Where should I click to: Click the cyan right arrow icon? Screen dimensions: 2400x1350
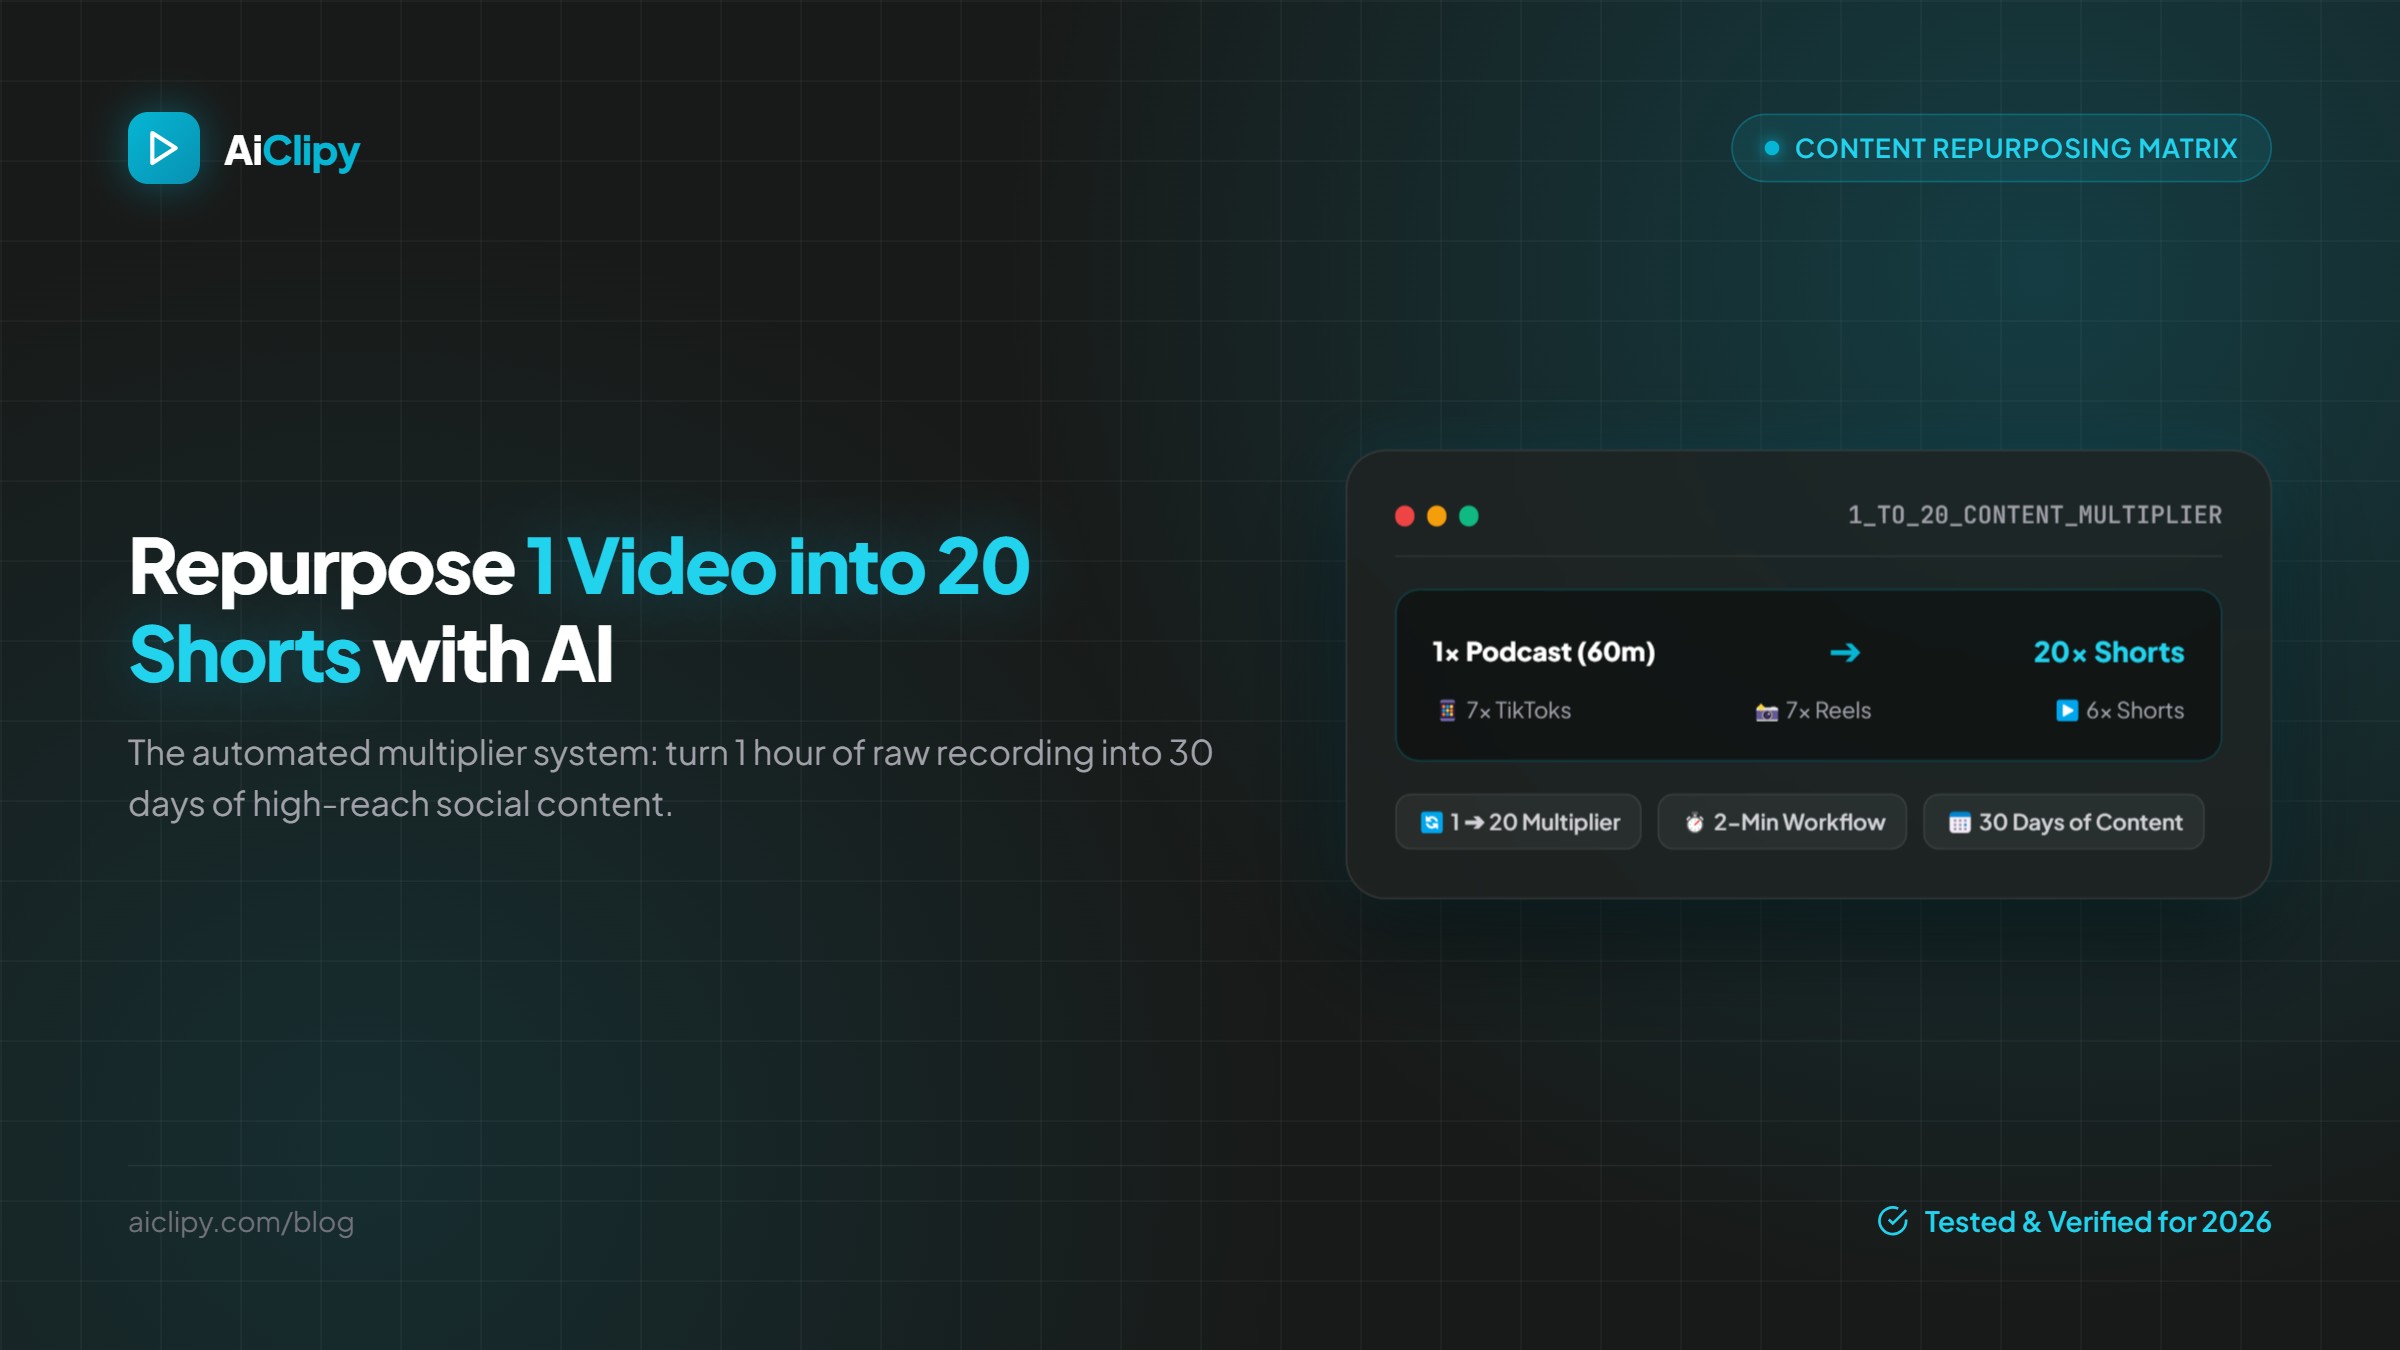point(1845,653)
